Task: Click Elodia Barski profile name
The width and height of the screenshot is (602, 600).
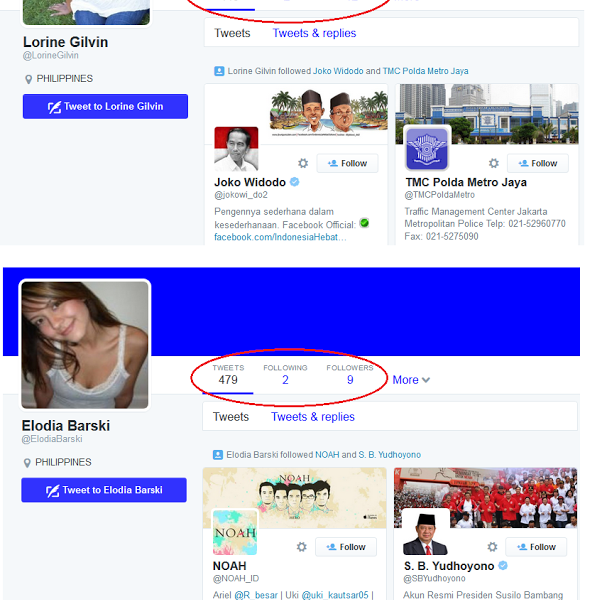Action: coord(66,425)
